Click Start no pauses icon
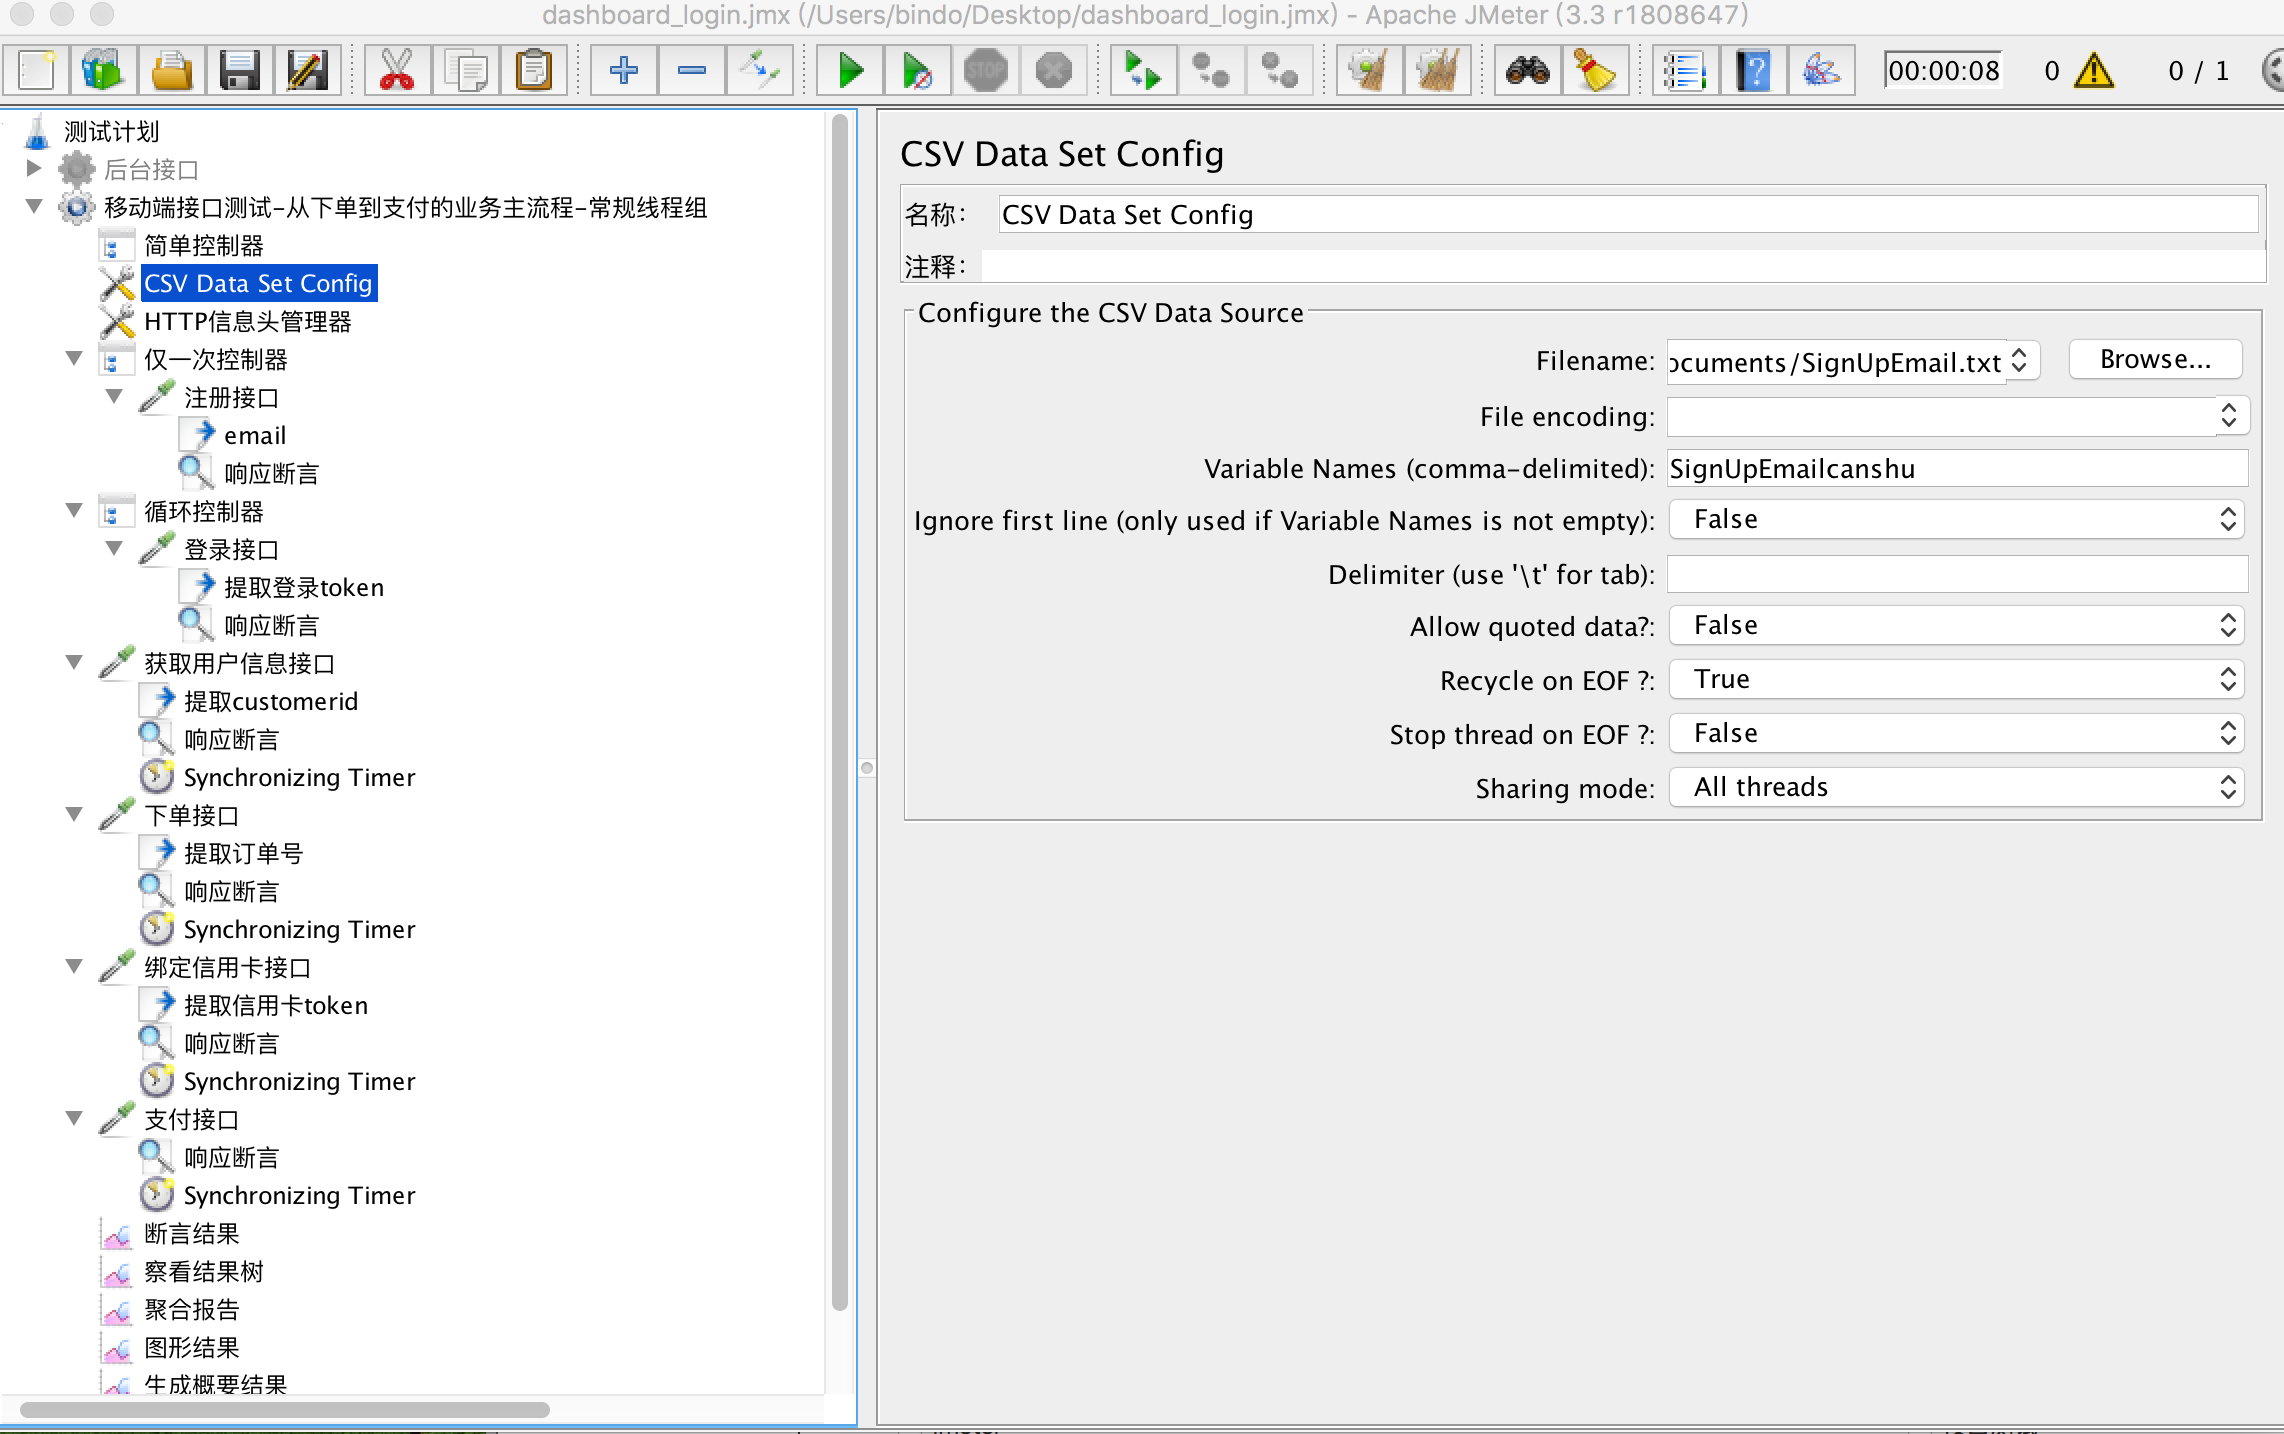Image resolution: width=2284 pixels, height=1434 pixels. click(x=917, y=70)
